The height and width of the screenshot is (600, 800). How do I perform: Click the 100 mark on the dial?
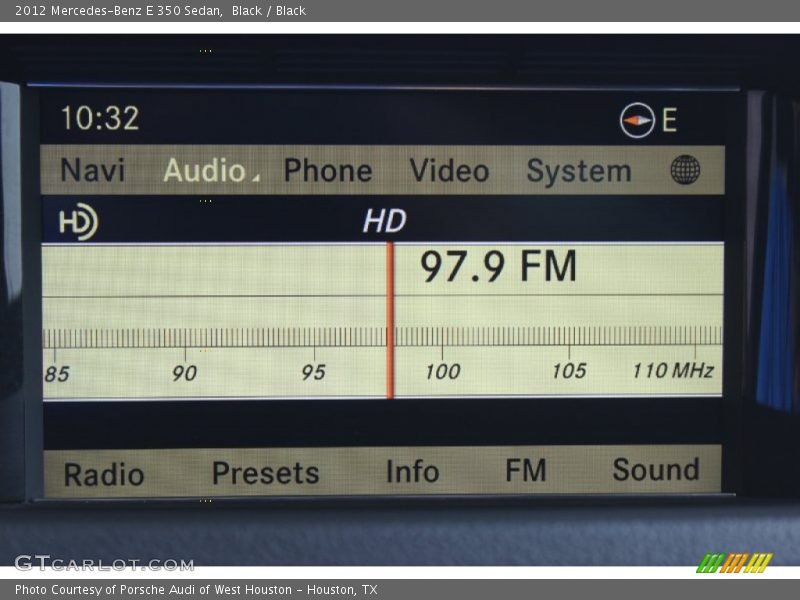click(443, 371)
